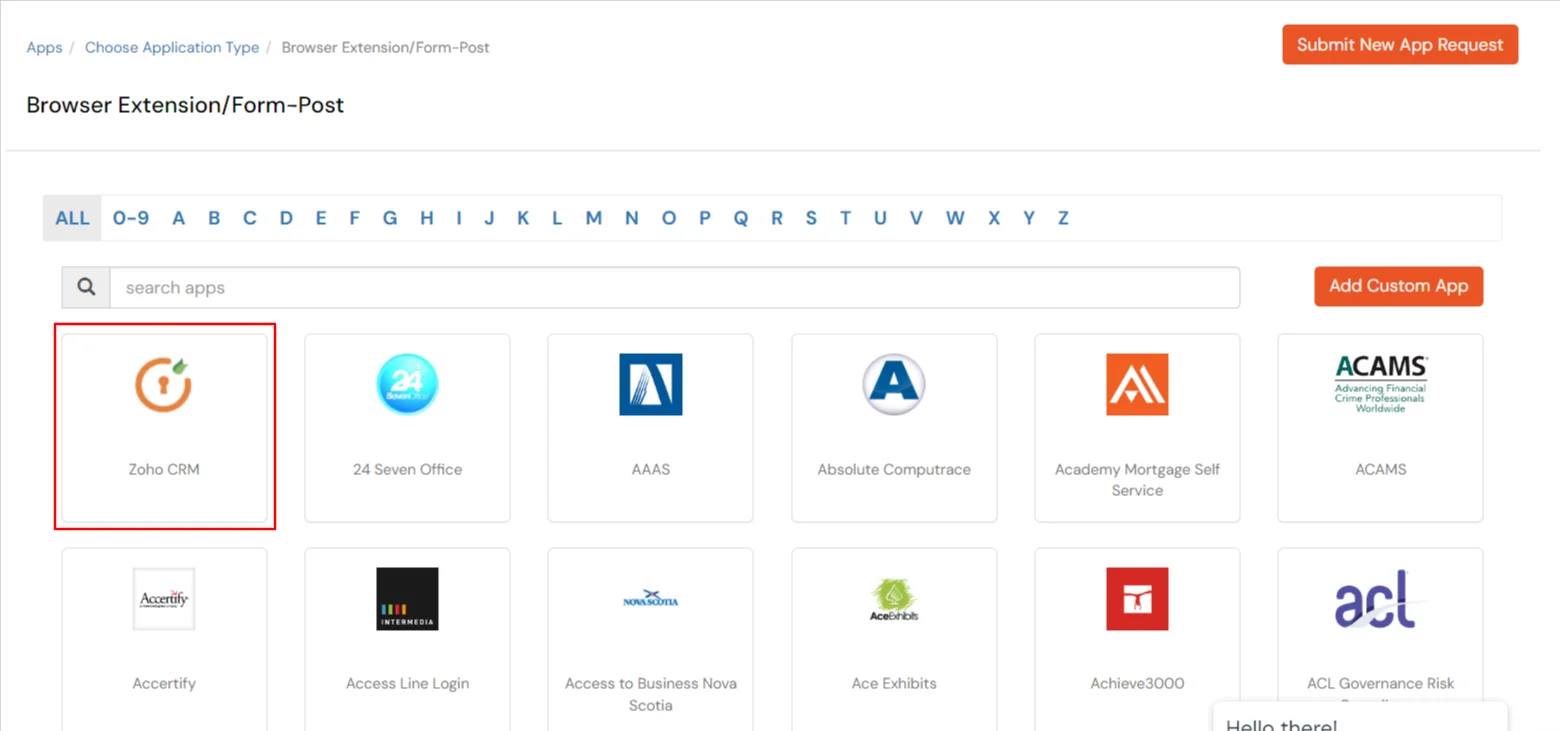Filter apps by letter Z
The image size is (1560, 731).
(1062, 217)
